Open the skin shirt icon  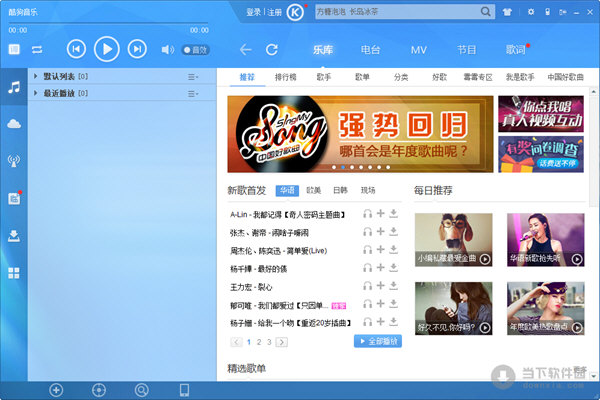pos(507,12)
